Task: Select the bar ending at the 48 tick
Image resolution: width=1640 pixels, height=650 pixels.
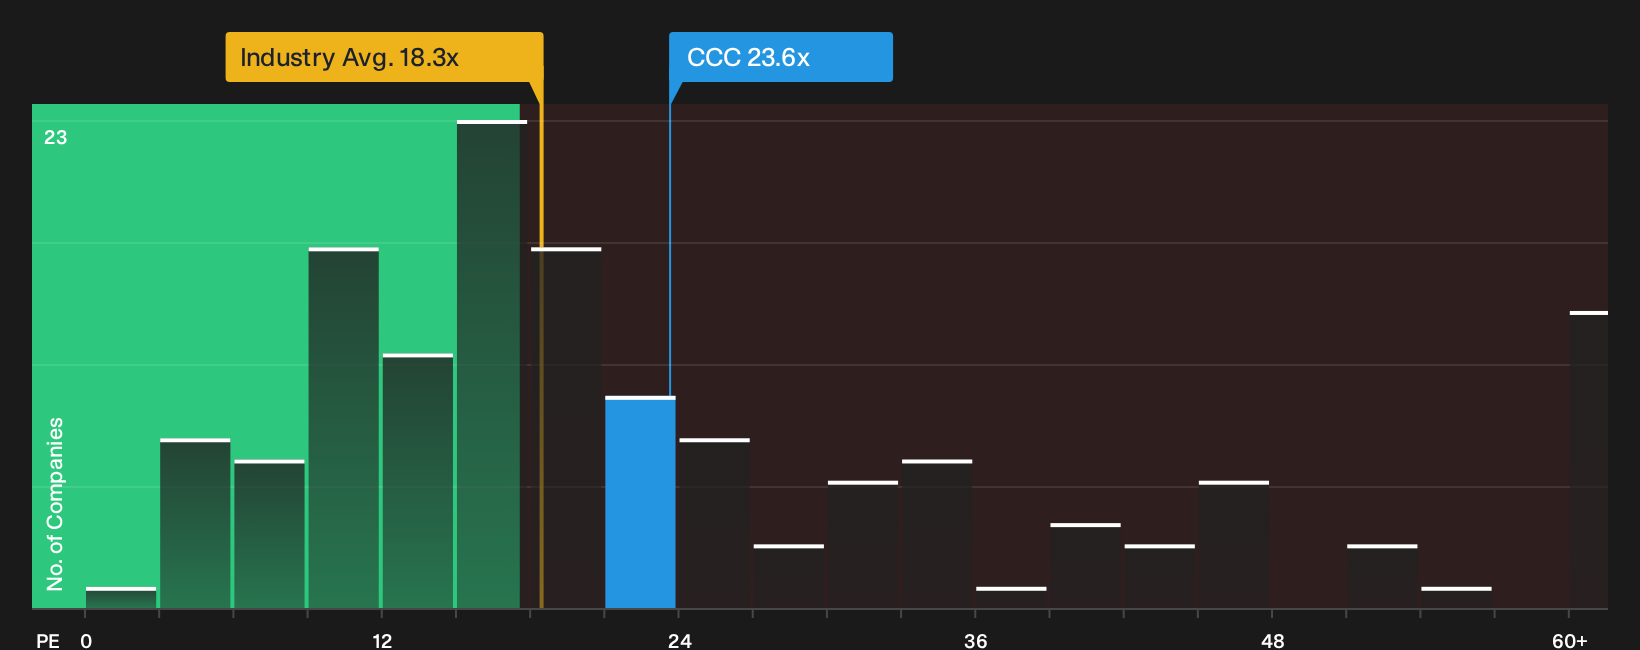Action: 1234,545
